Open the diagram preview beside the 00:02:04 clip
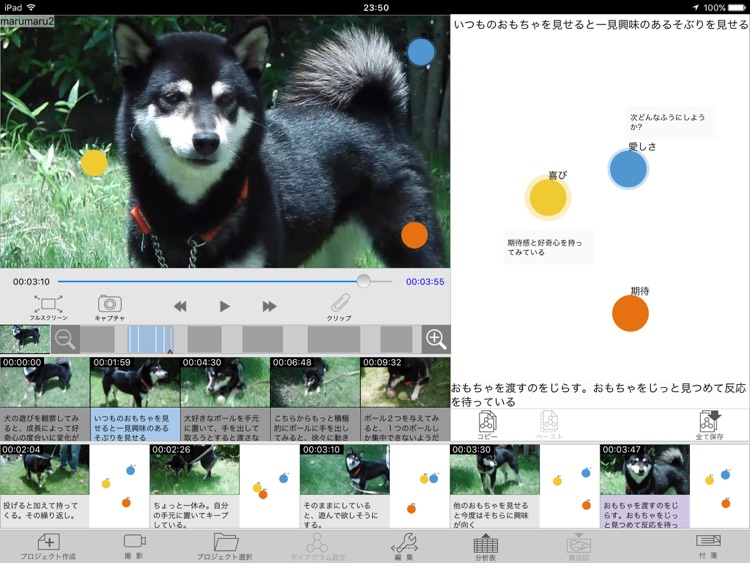The width and height of the screenshot is (750, 563). click(x=120, y=486)
